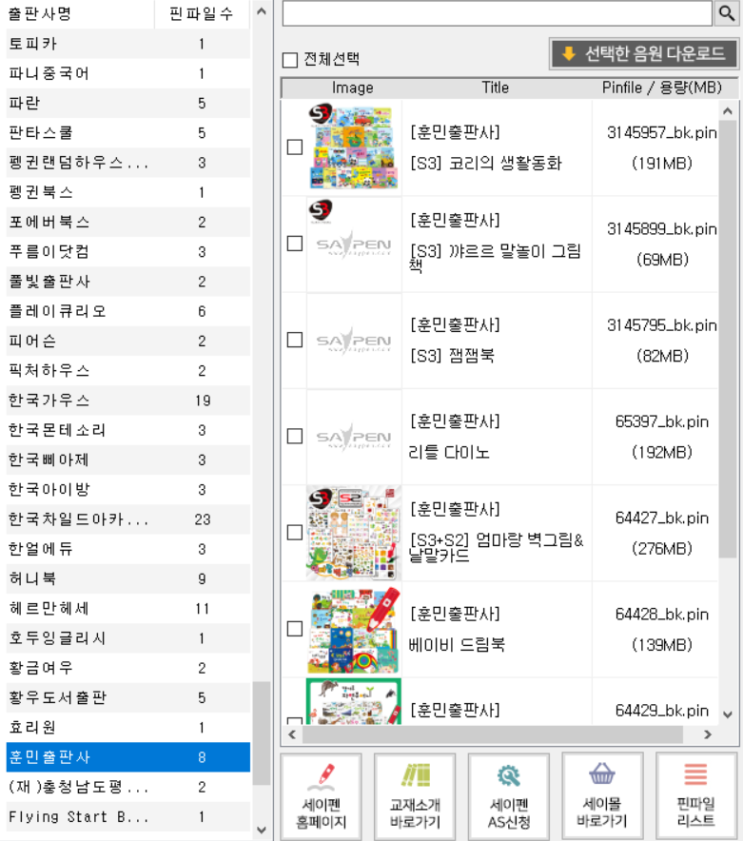Click book list horizontal scroll right arrow
Image resolution: width=743 pixels, height=841 pixels.
tap(708, 734)
